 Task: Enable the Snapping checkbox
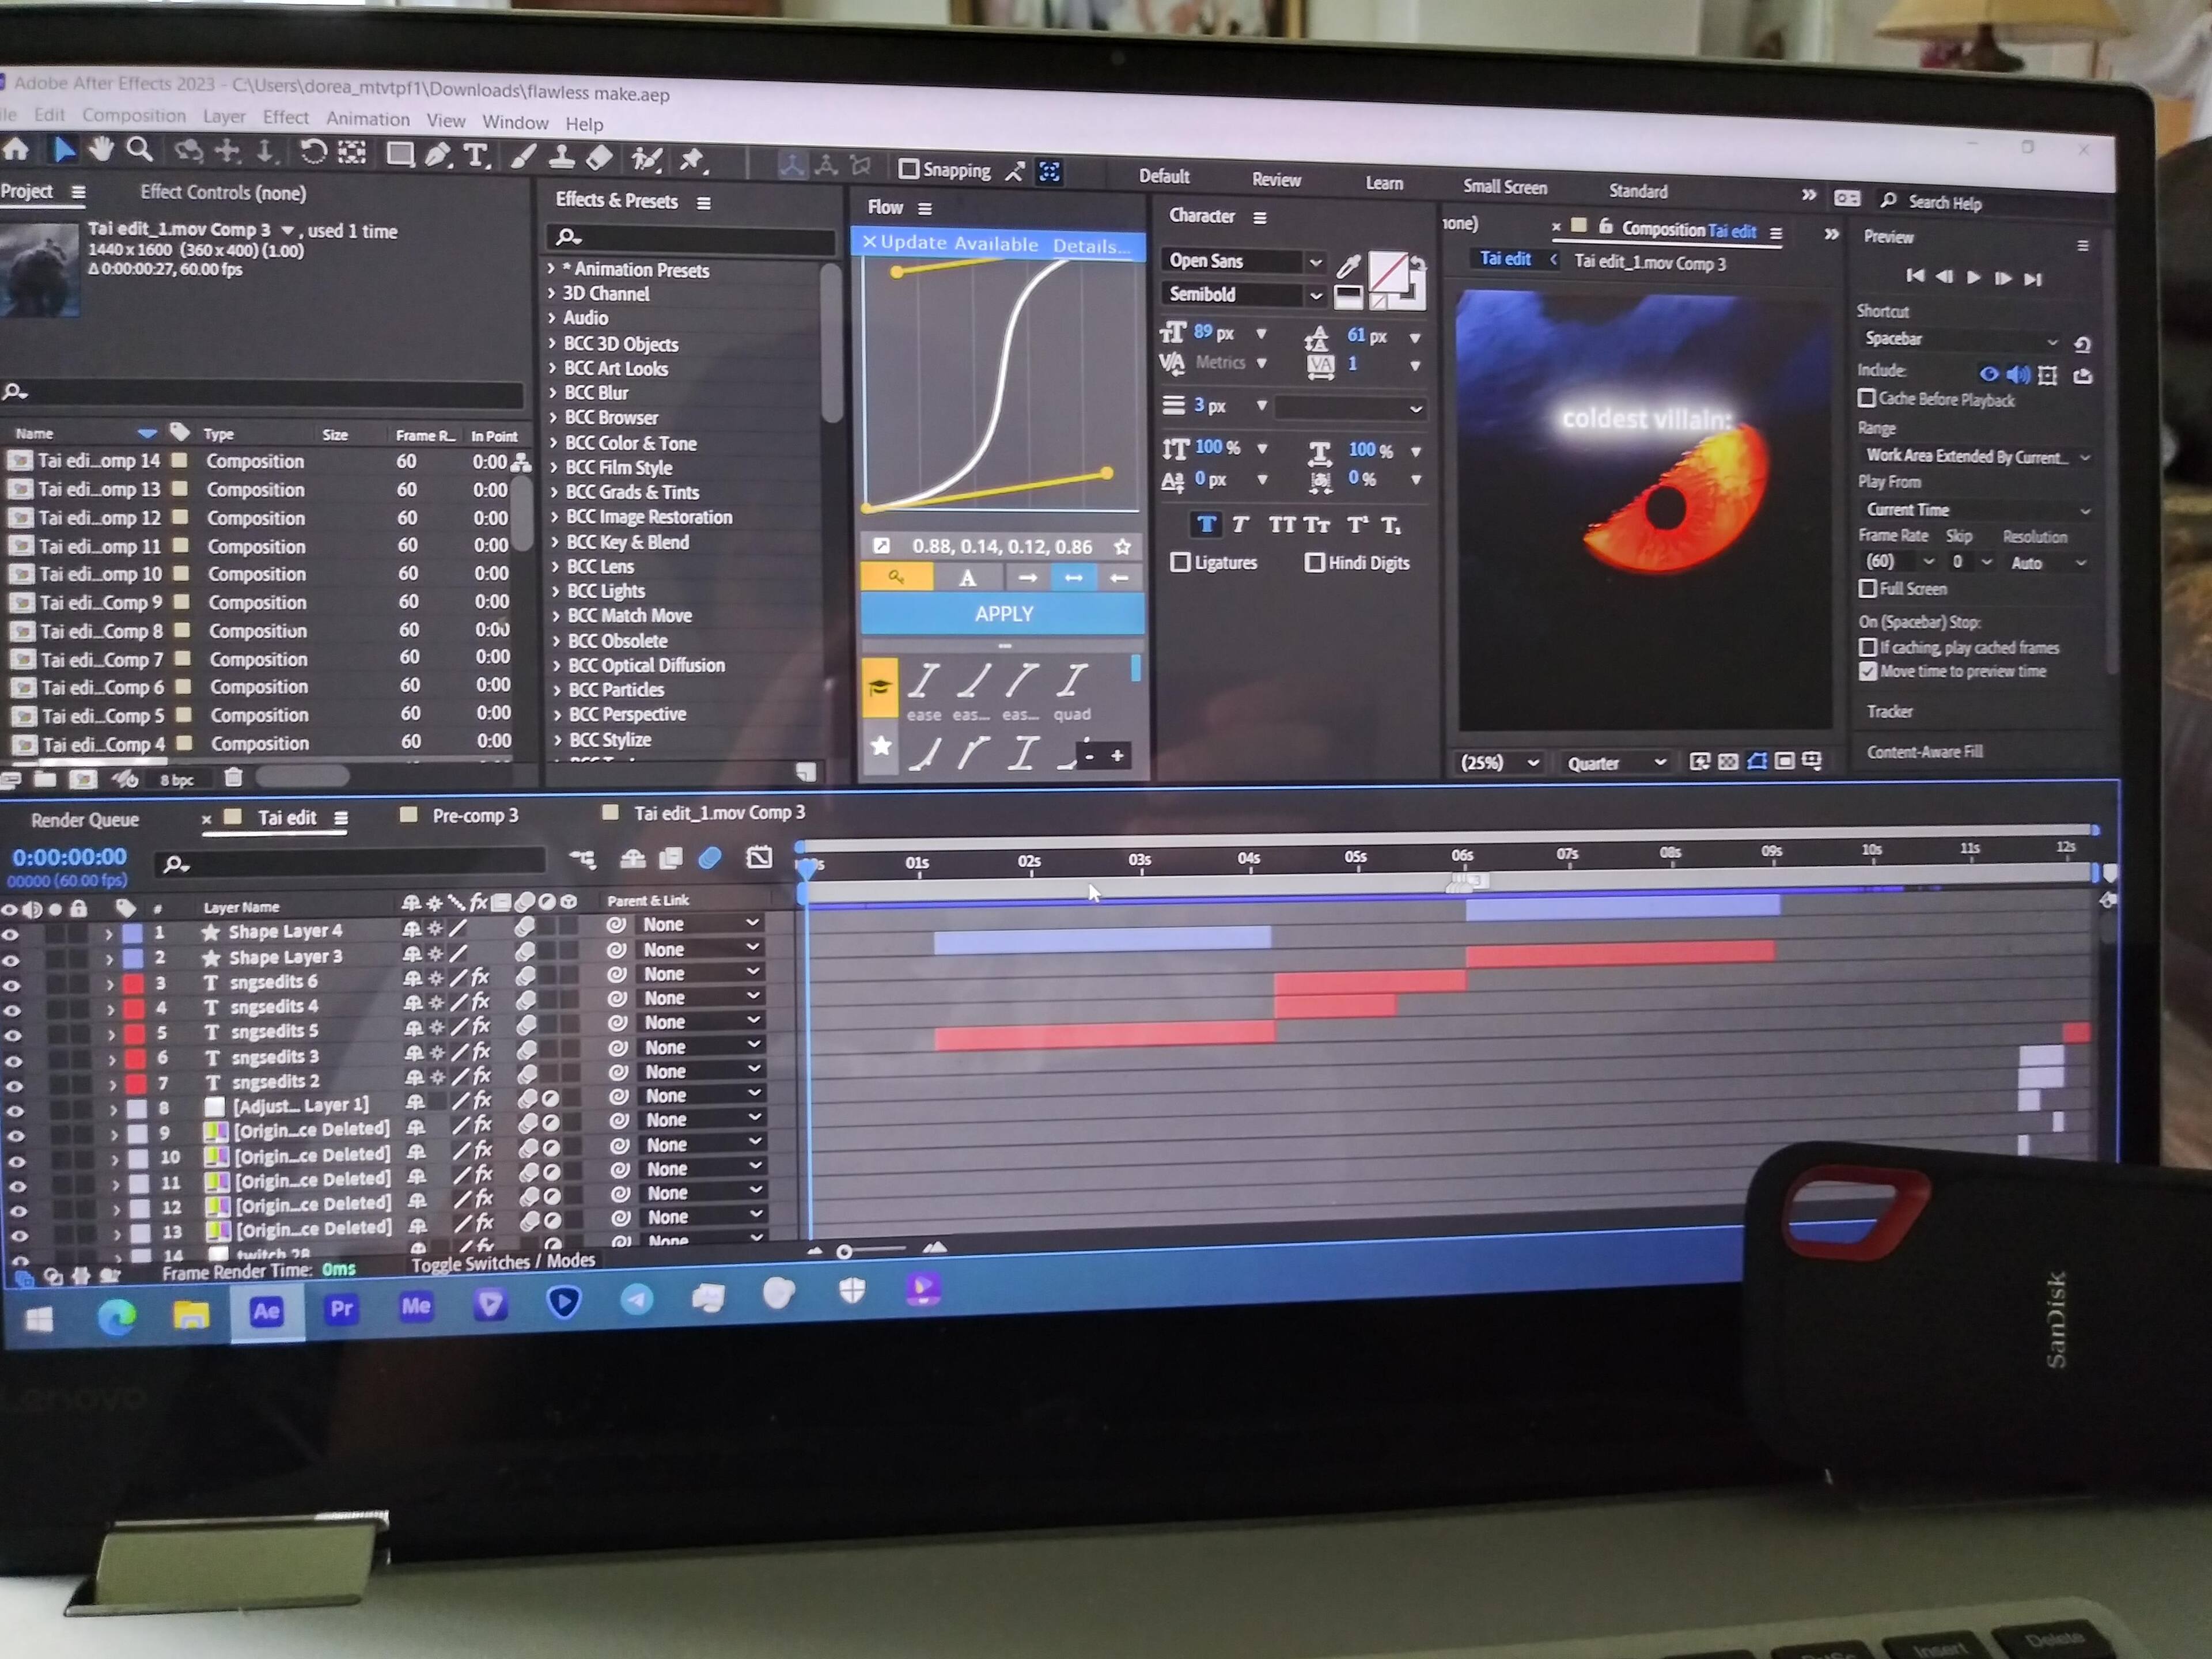[x=909, y=169]
